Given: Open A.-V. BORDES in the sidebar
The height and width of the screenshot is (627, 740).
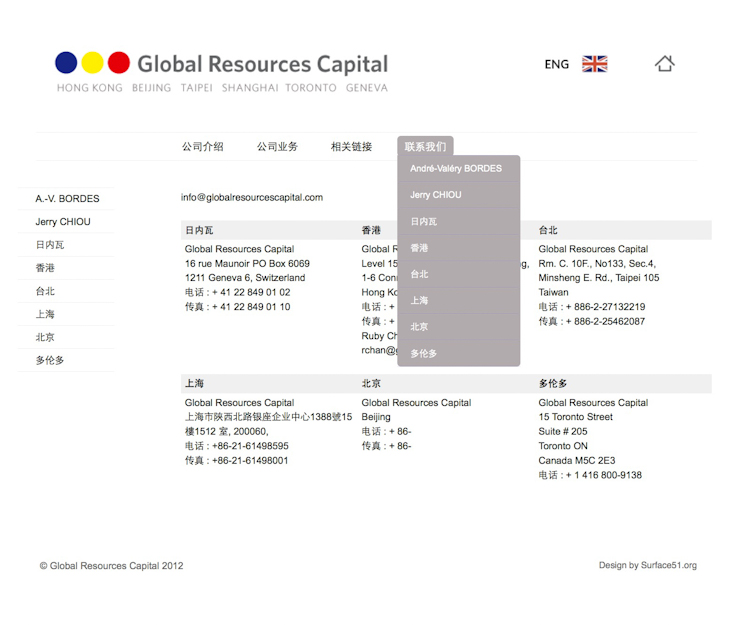Looking at the screenshot, I should (67, 199).
